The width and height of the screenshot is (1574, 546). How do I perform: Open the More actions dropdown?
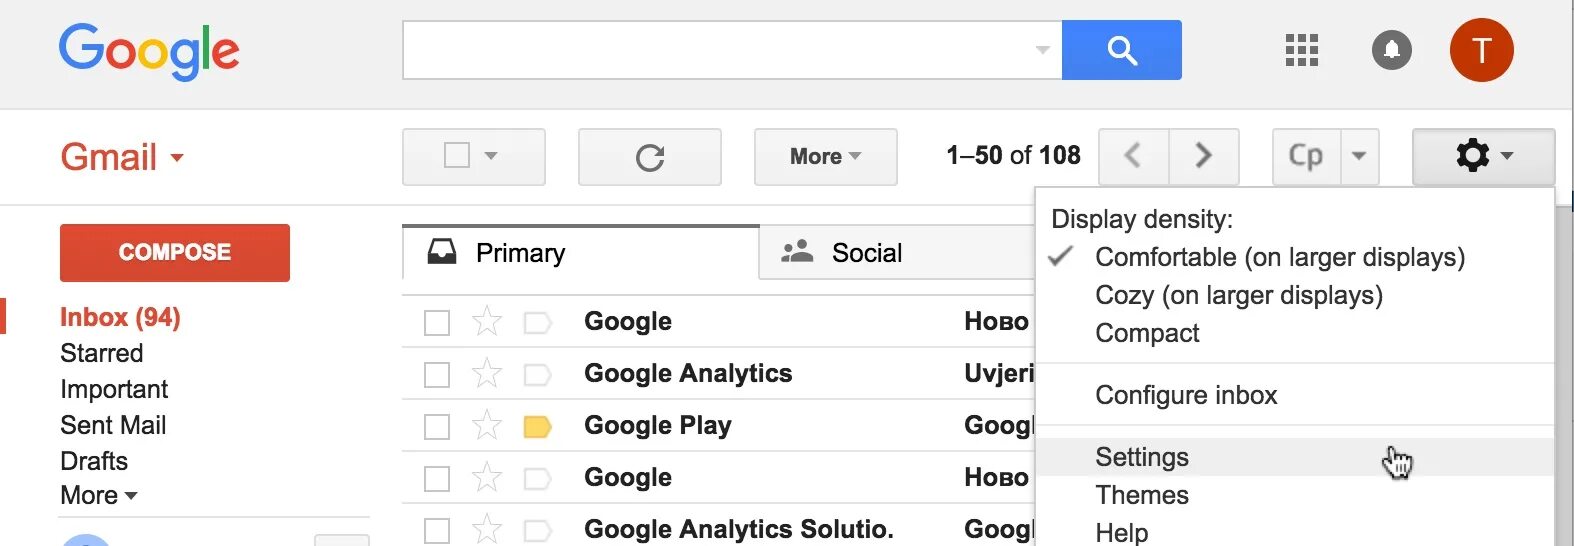[x=825, y=157]
